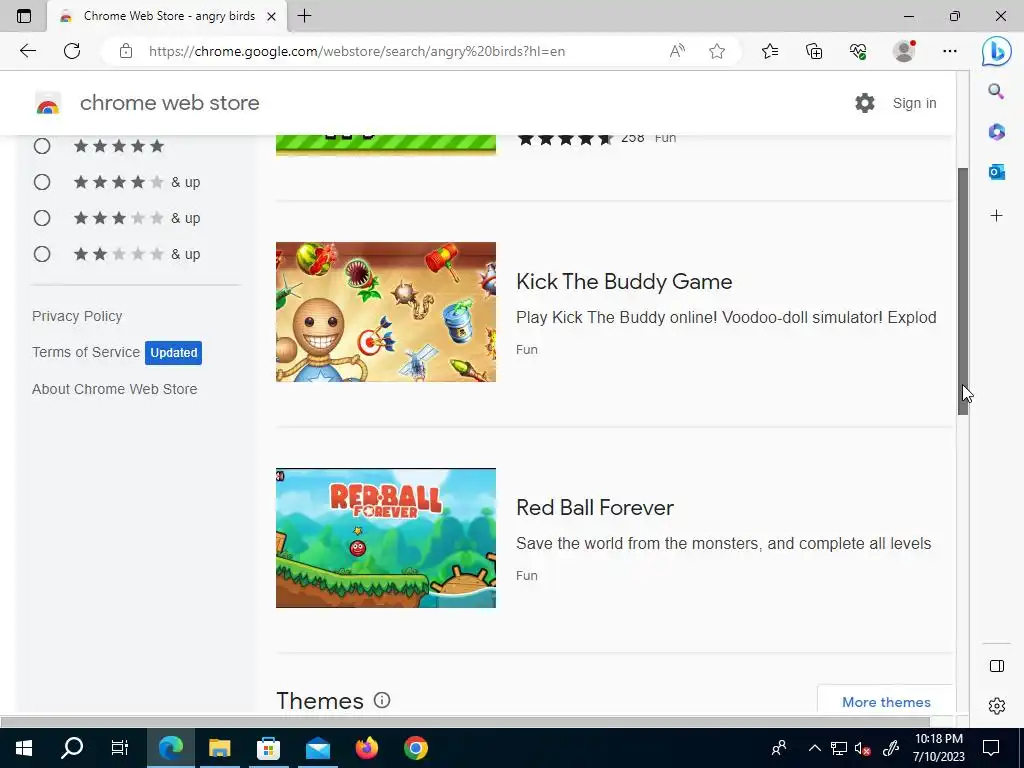Screen dimensions: 1024x768
Task: Click the address bar URL field
Action: (357, 51)
